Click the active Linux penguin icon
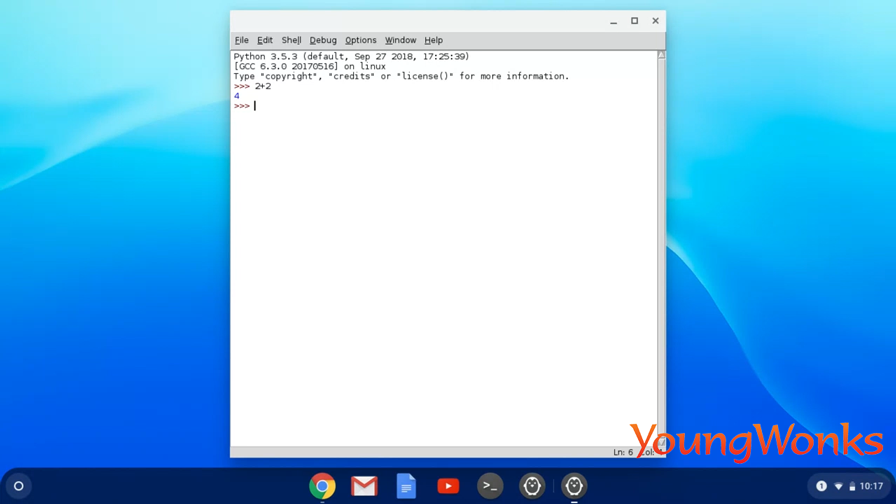This screenshot has width=896, height=504. [574, 486]
